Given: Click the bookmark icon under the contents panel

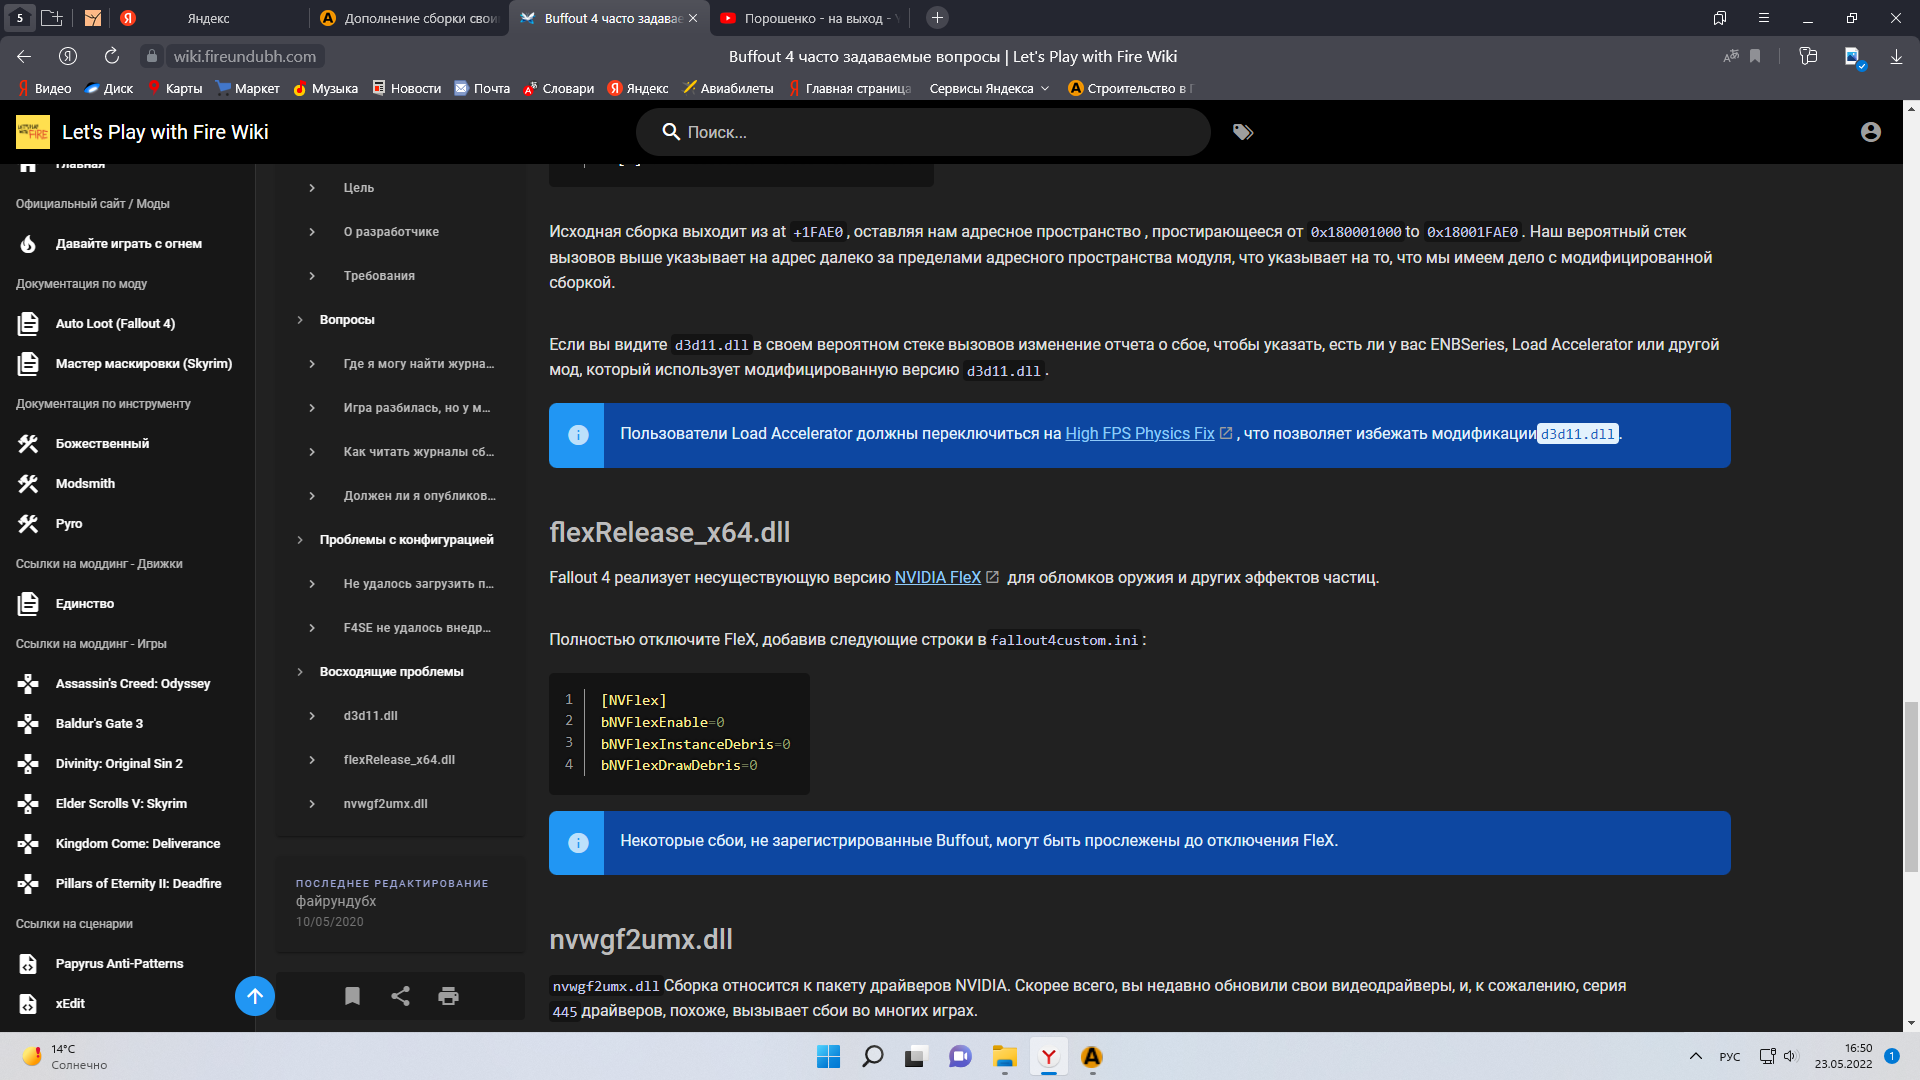Looking at the screenshot, I should click(352, 996).
